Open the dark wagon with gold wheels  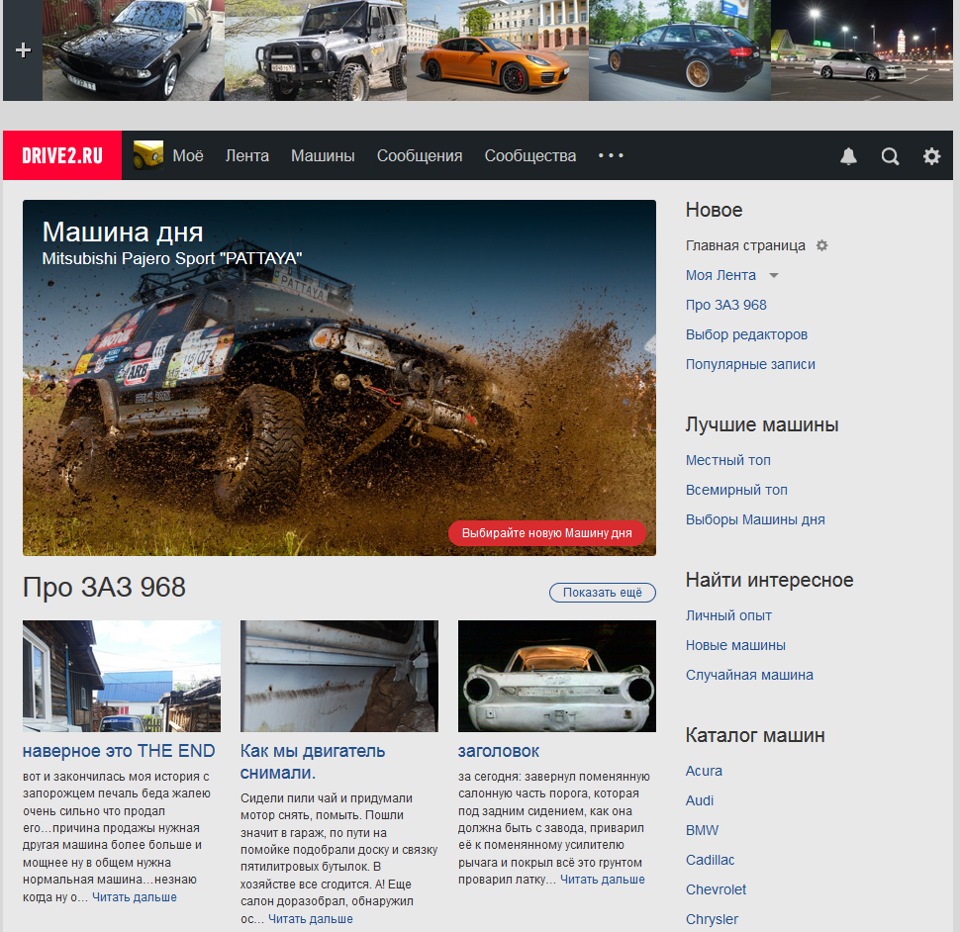point(680,50)
